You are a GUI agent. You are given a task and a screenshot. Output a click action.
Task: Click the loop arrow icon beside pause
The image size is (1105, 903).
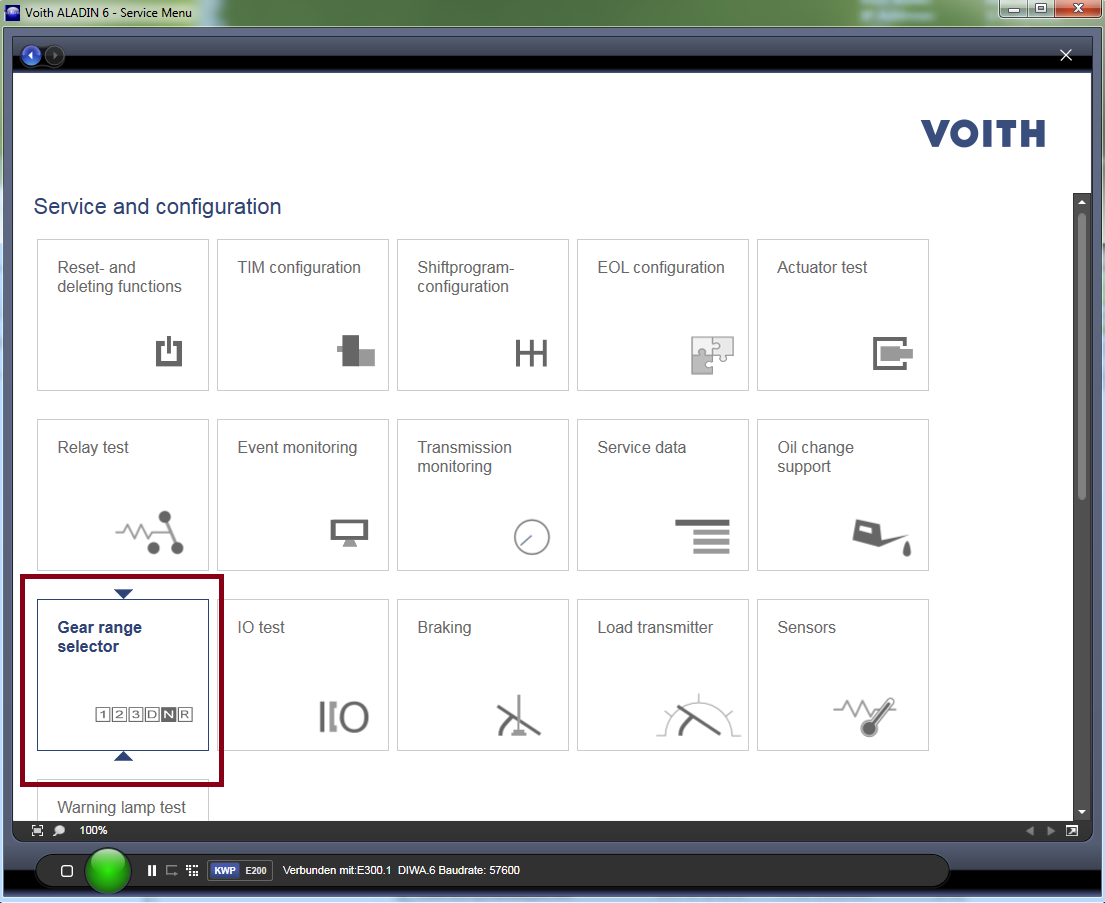(171, 871)
